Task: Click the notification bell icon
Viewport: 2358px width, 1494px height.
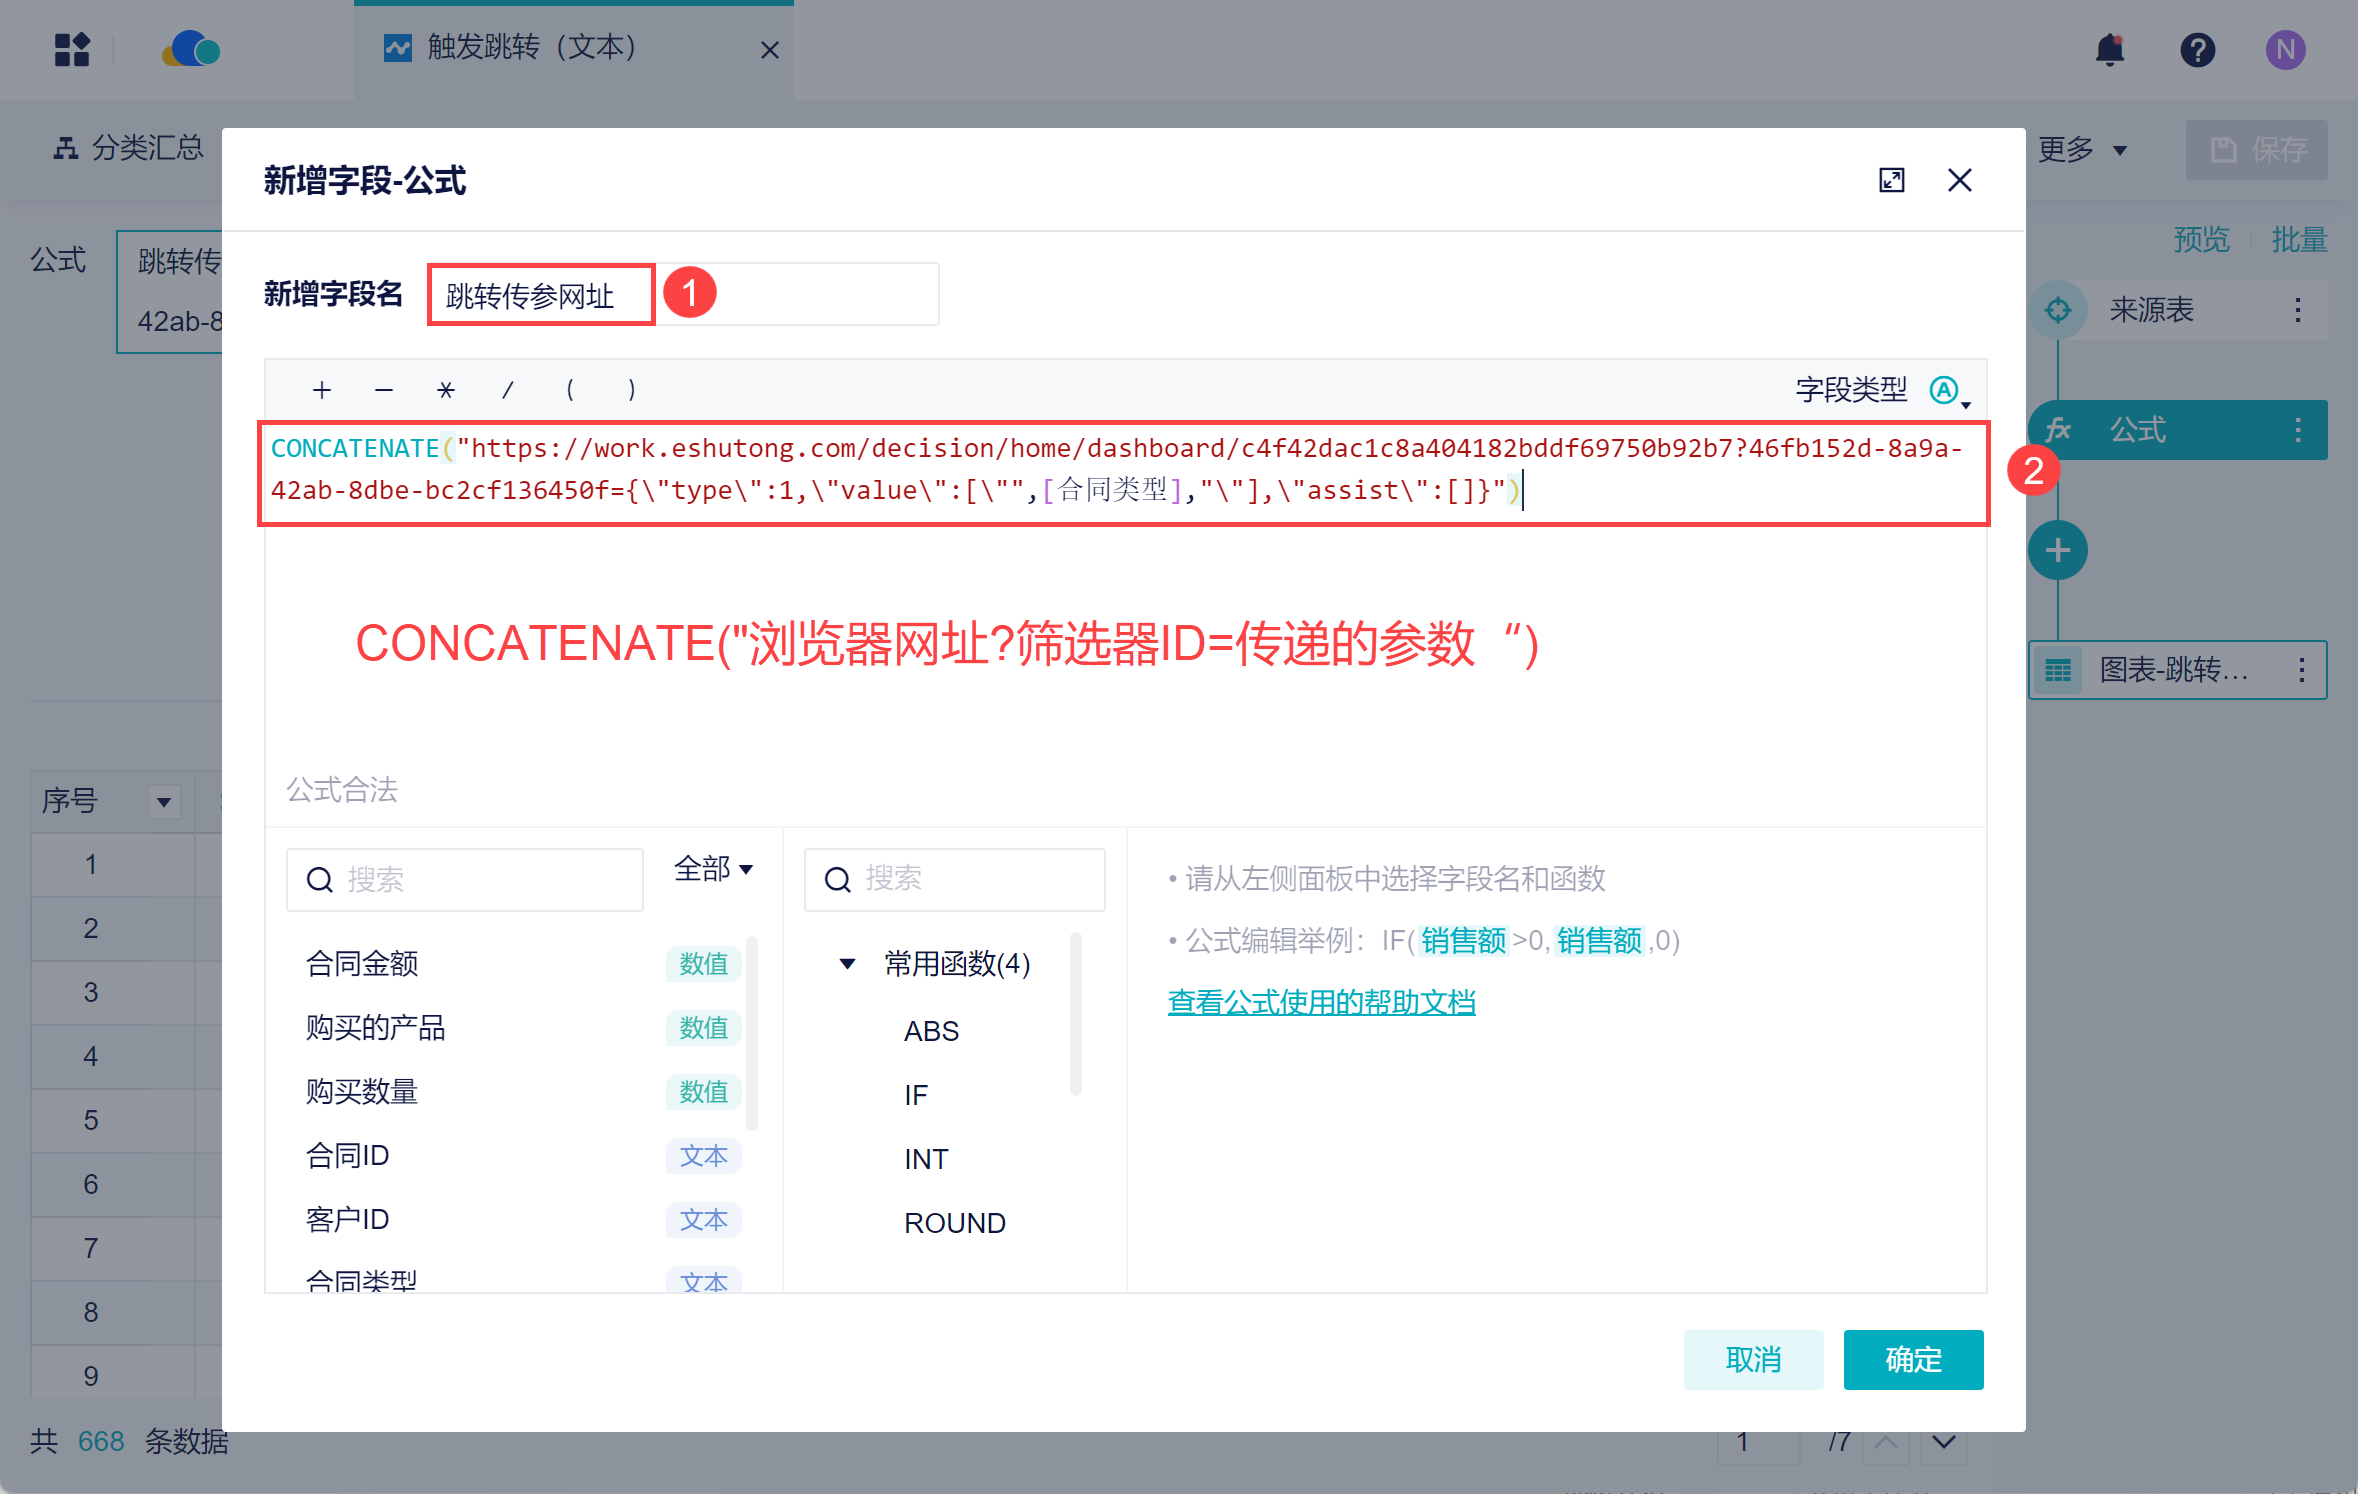Action: pos(2109,49)
